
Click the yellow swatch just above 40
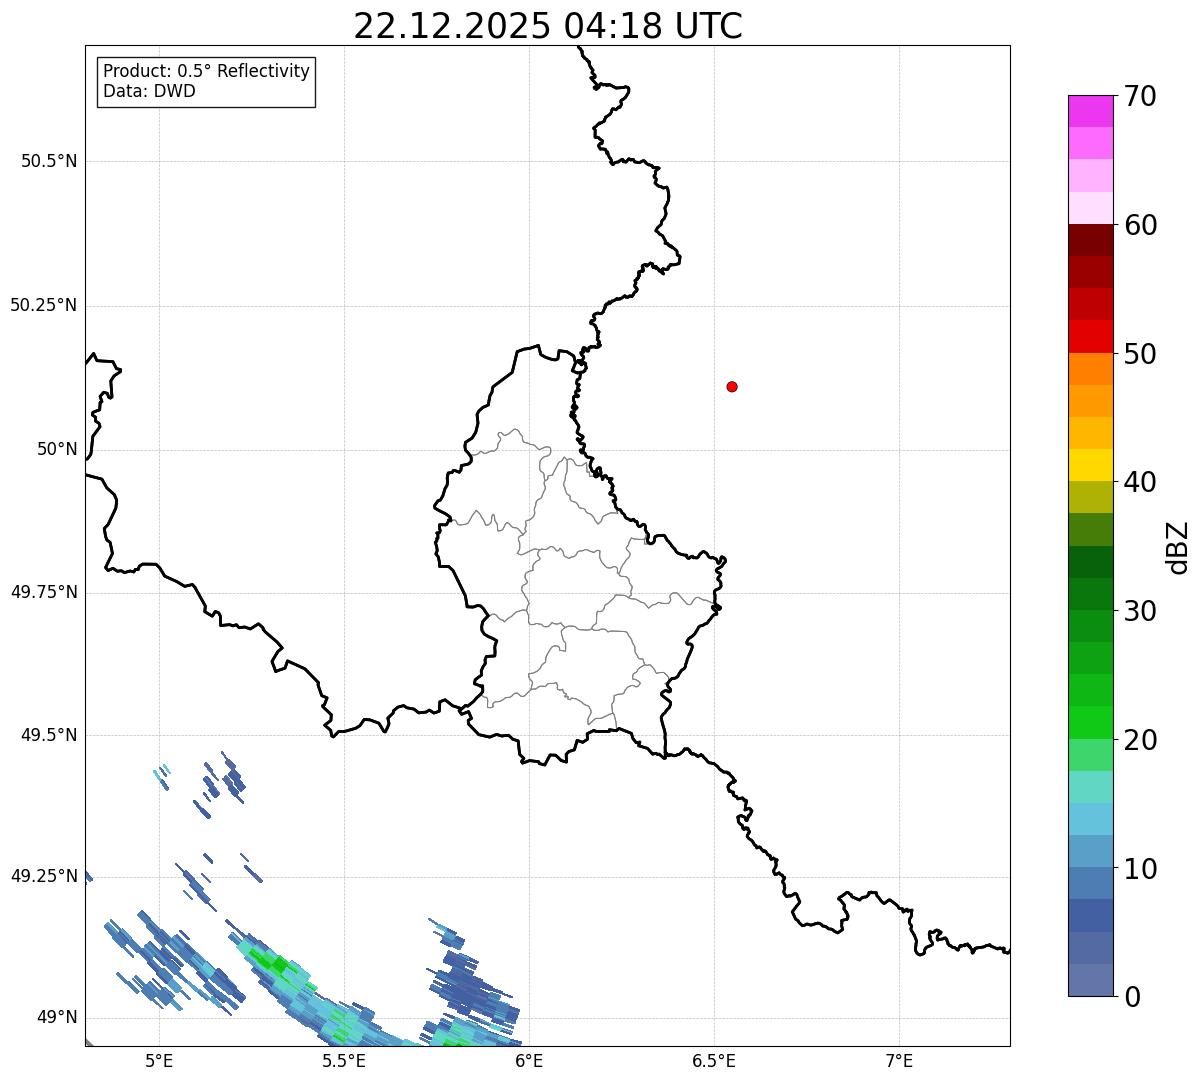[x=1090, y=465]
